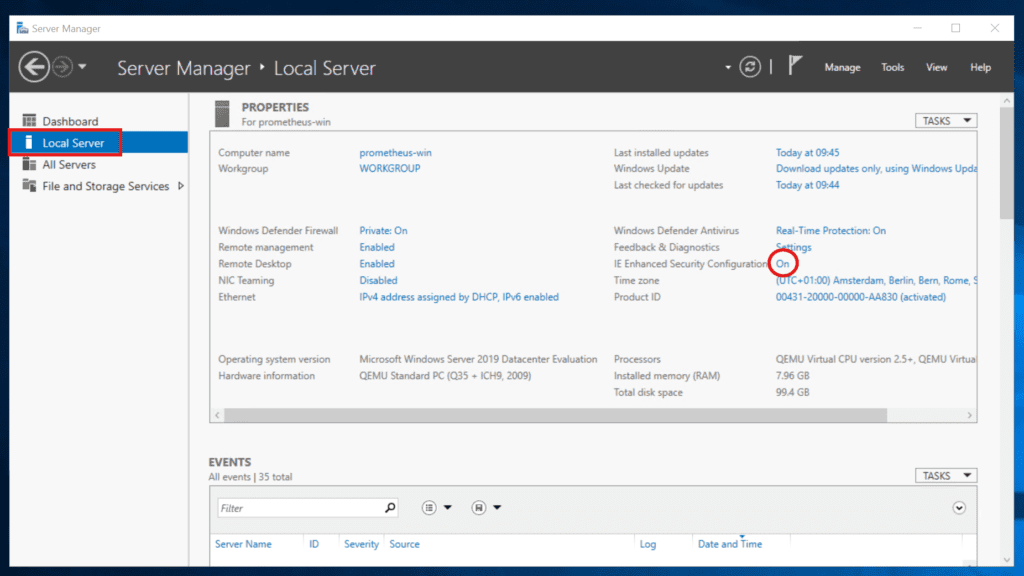Click the prometheus-win computer name link
The height and width of the screenshot is (576, 1024).
[x=395, y=153]
